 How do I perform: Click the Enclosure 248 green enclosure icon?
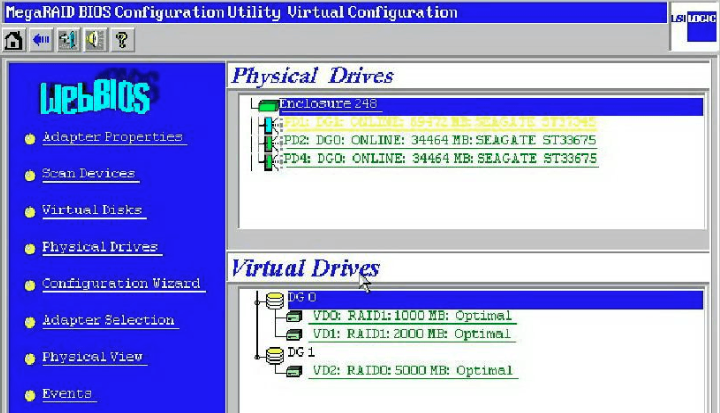268,105
